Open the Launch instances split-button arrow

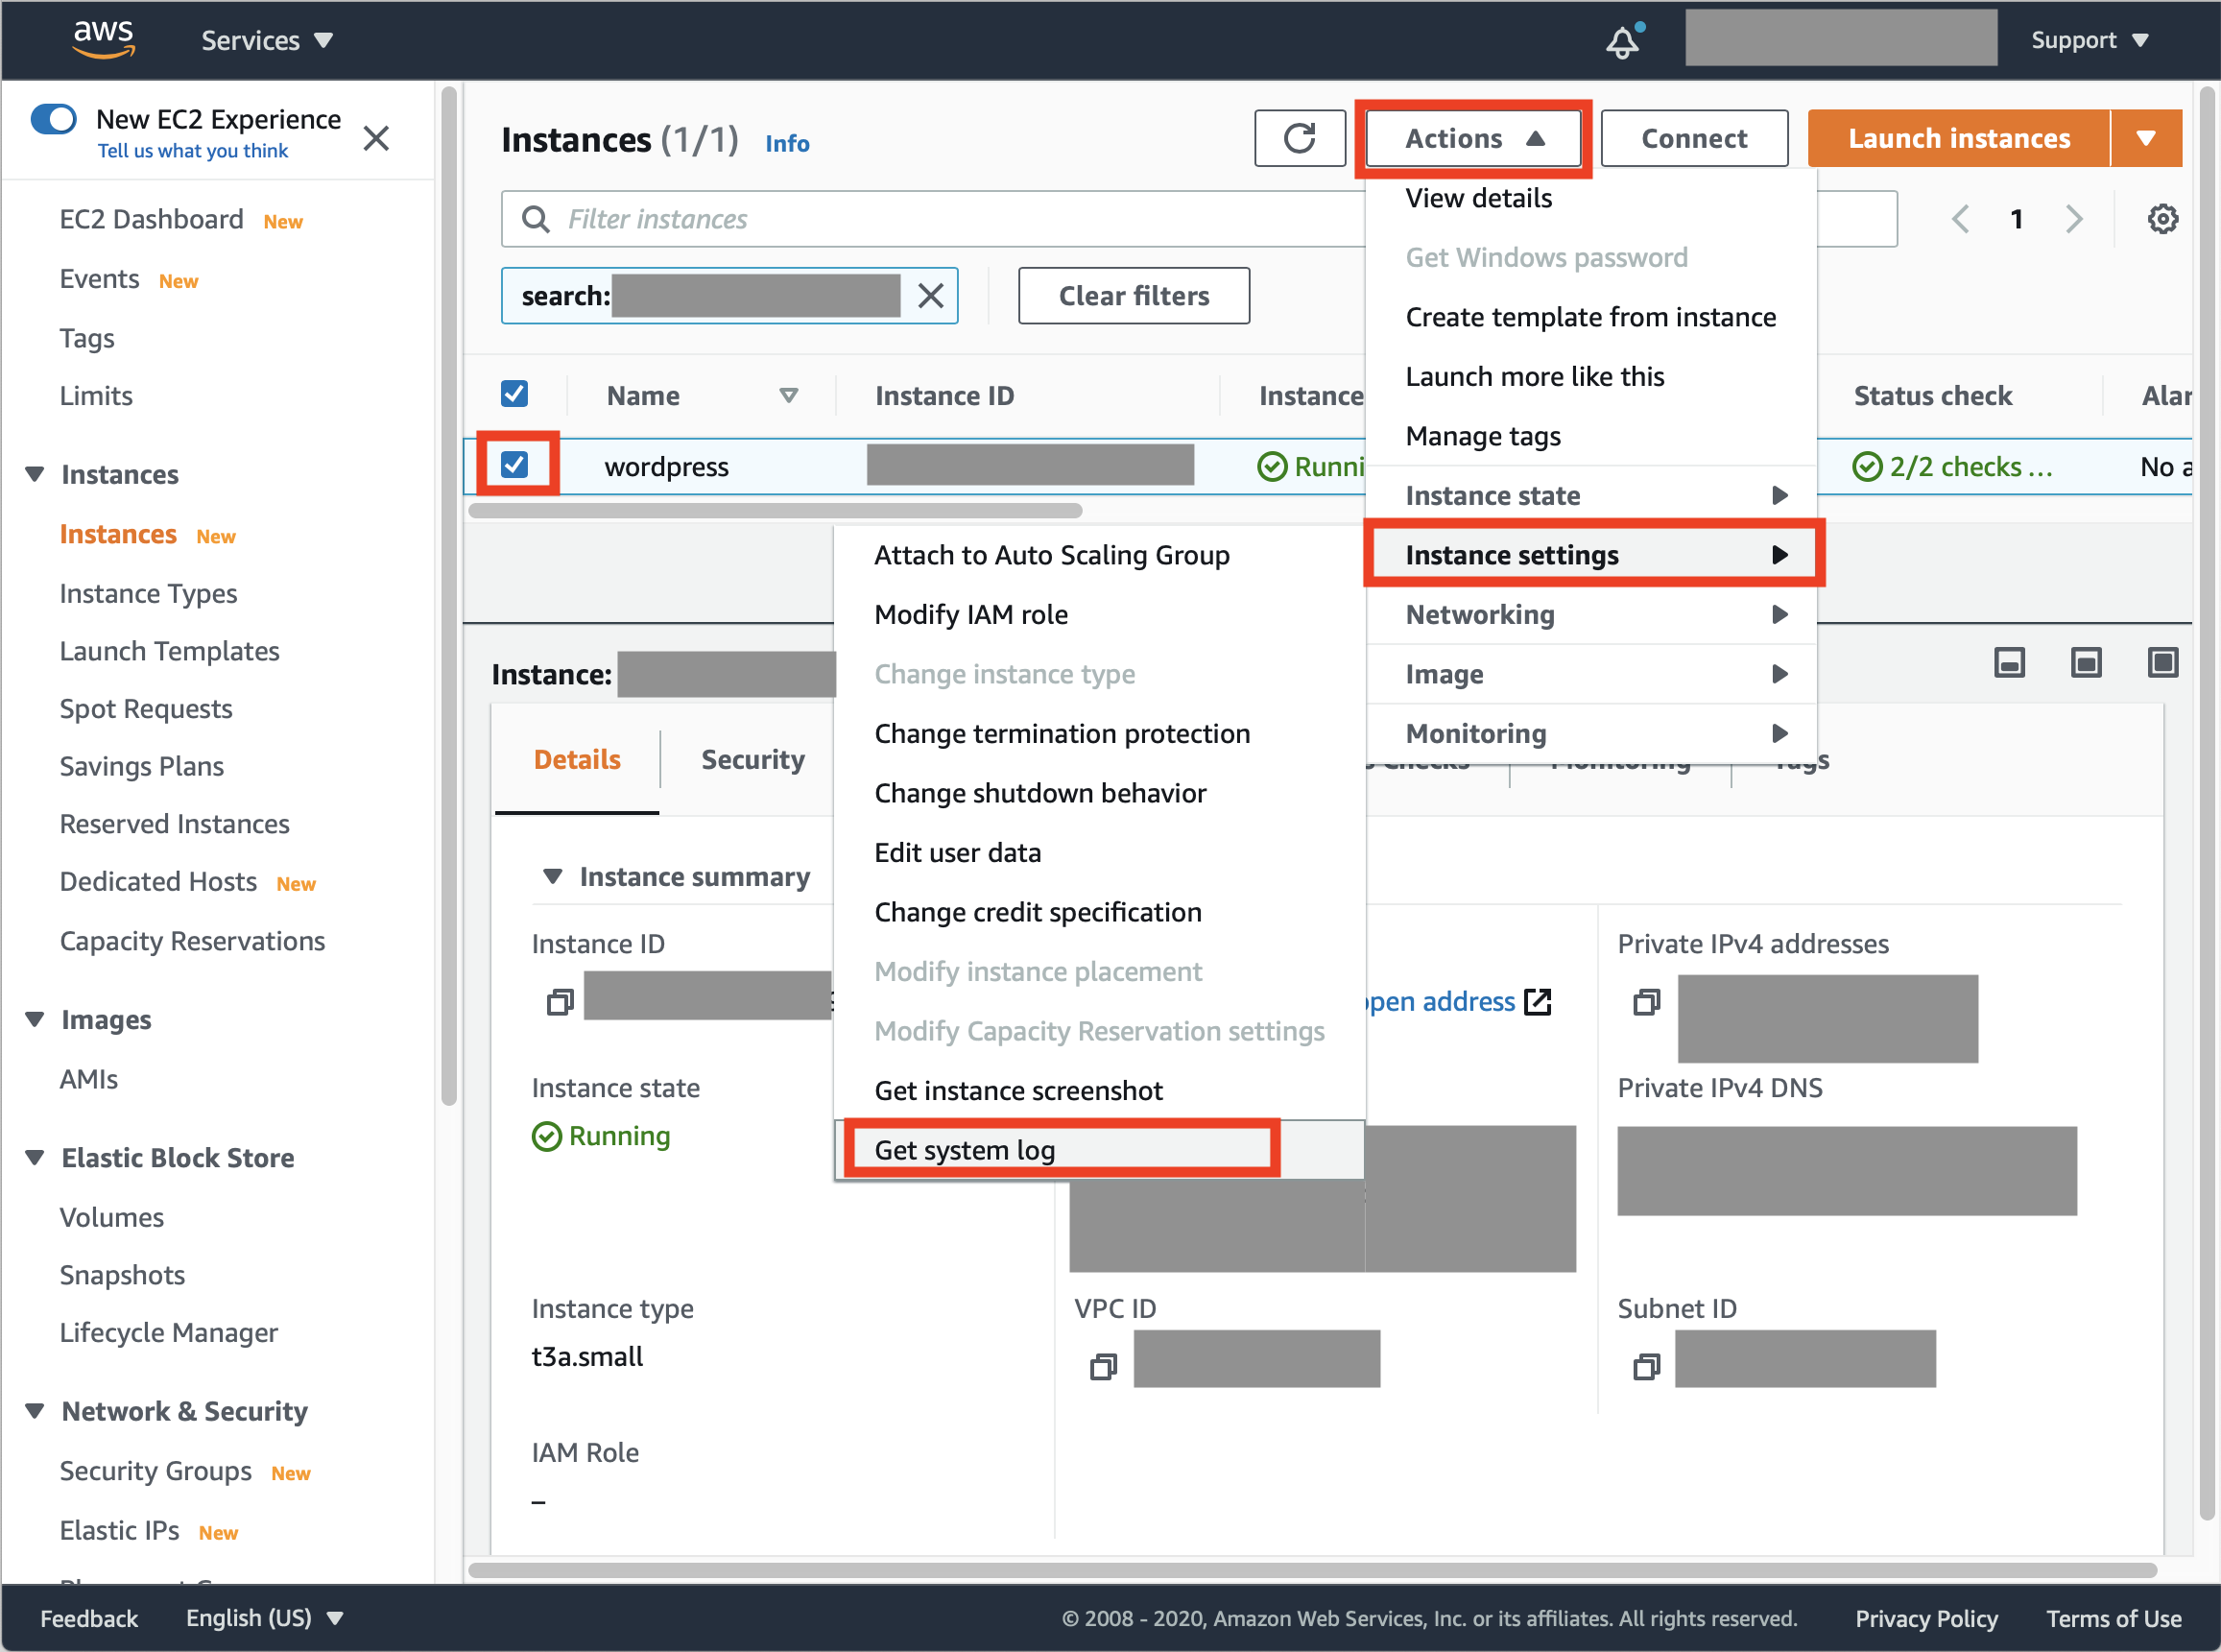2146,138
